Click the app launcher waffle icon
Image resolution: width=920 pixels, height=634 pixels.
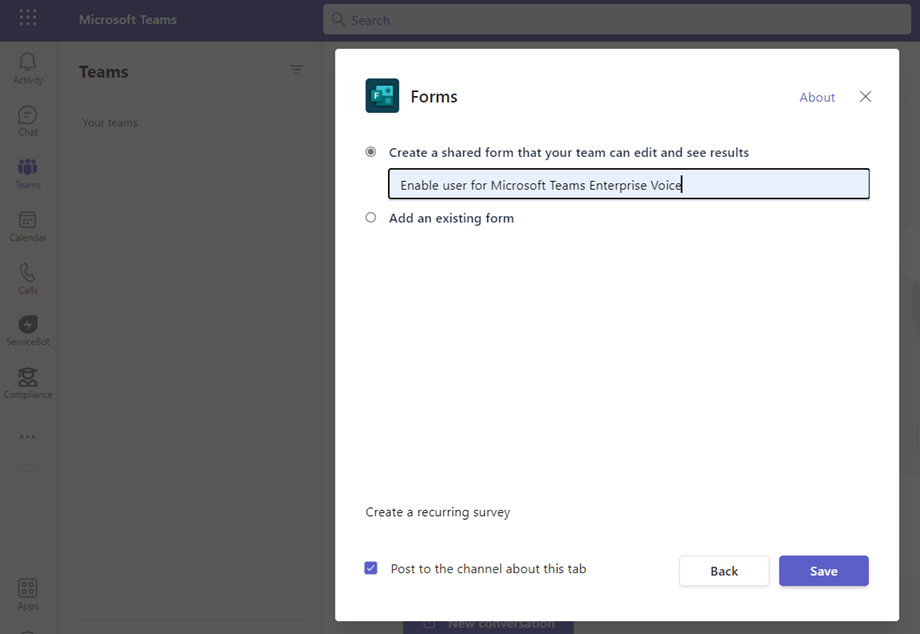[28, 19]
